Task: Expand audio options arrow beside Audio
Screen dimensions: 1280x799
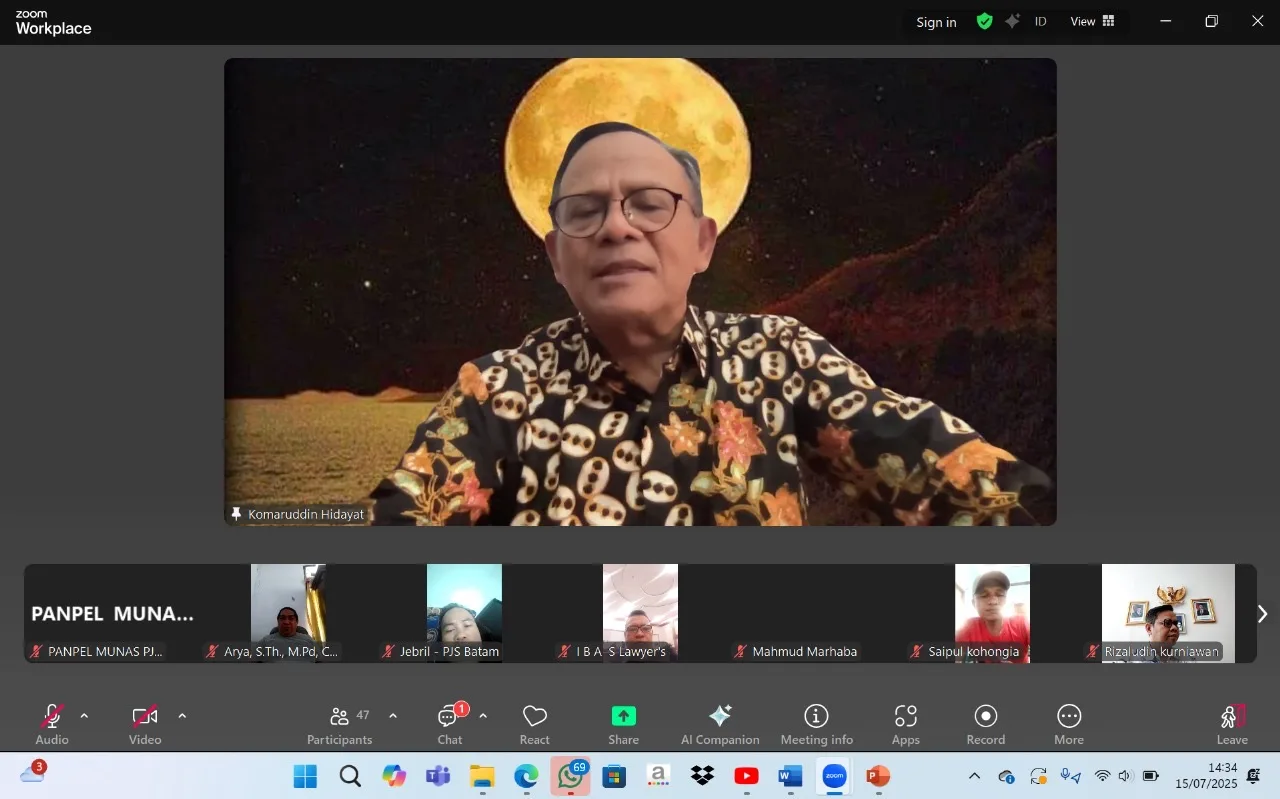Action: coord(84,716)
